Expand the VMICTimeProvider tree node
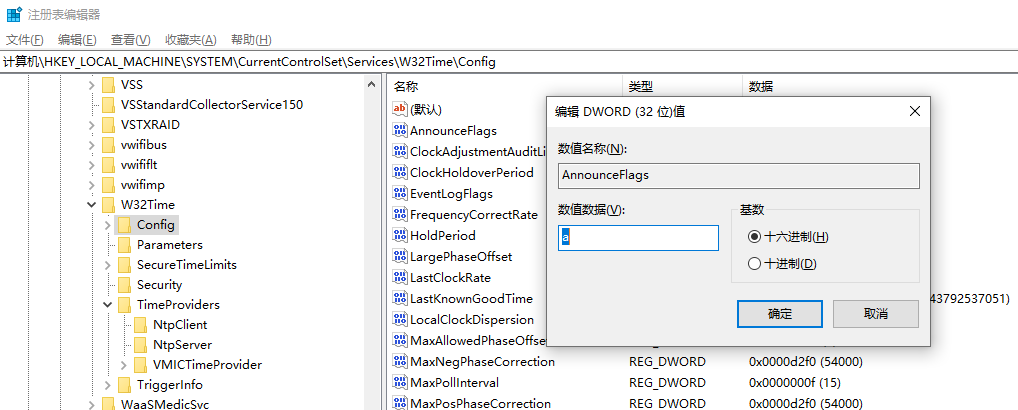Image resolution: width=1018 pixels, height=410 pixels. 123,365
